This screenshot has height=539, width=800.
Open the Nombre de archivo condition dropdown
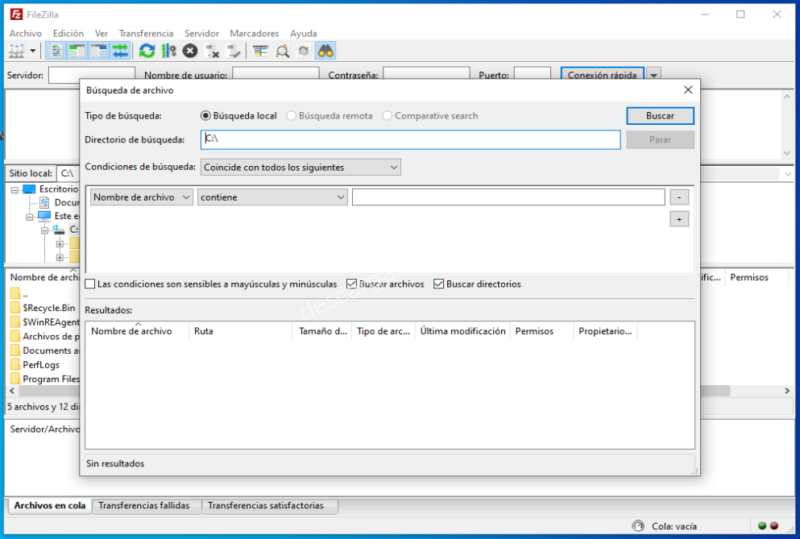coord(141,198)
